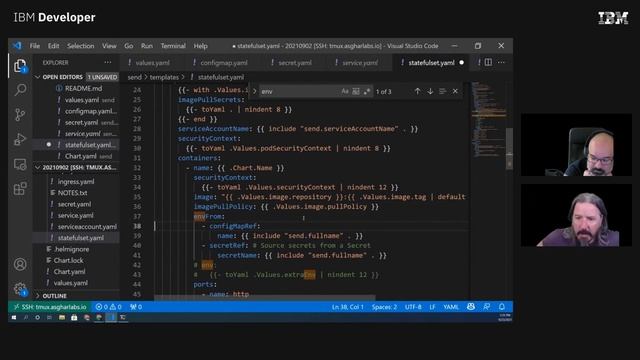Toggle Match Whole Word in find widget
Image resolution: width=640 pixels, height=360 pixels.
click(356, 91)
